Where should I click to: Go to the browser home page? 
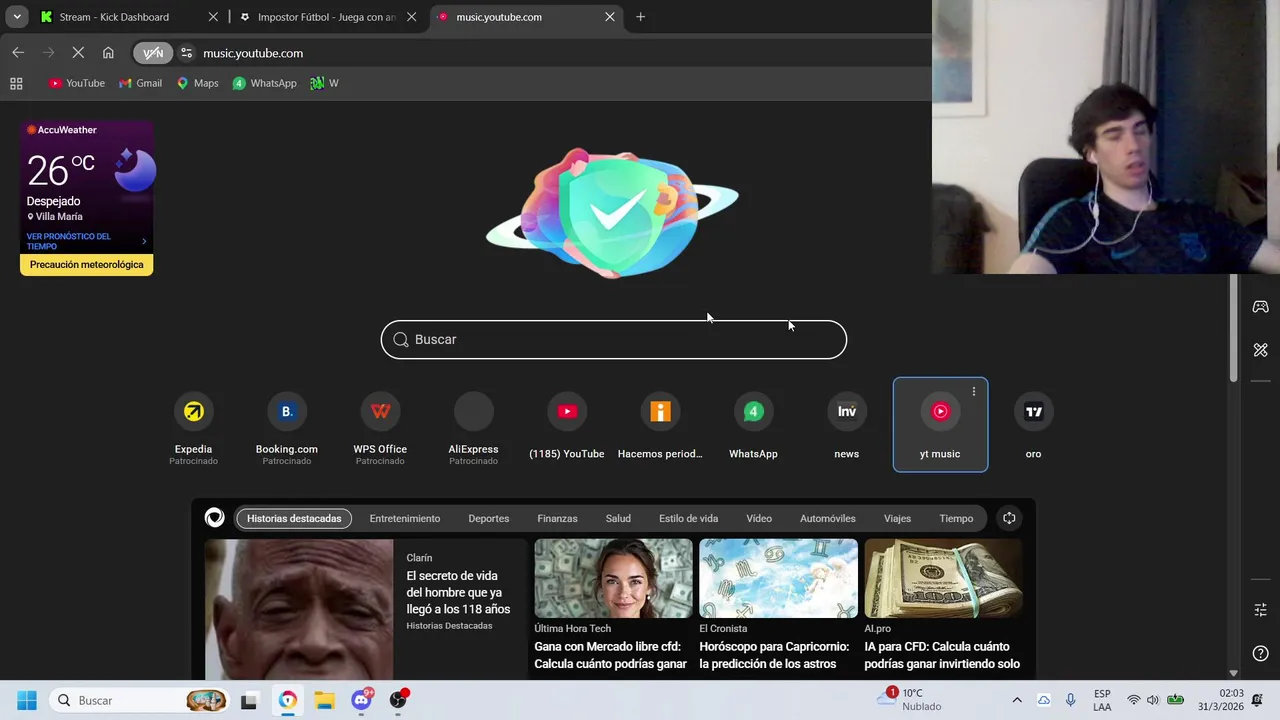[x=108, y=53]
